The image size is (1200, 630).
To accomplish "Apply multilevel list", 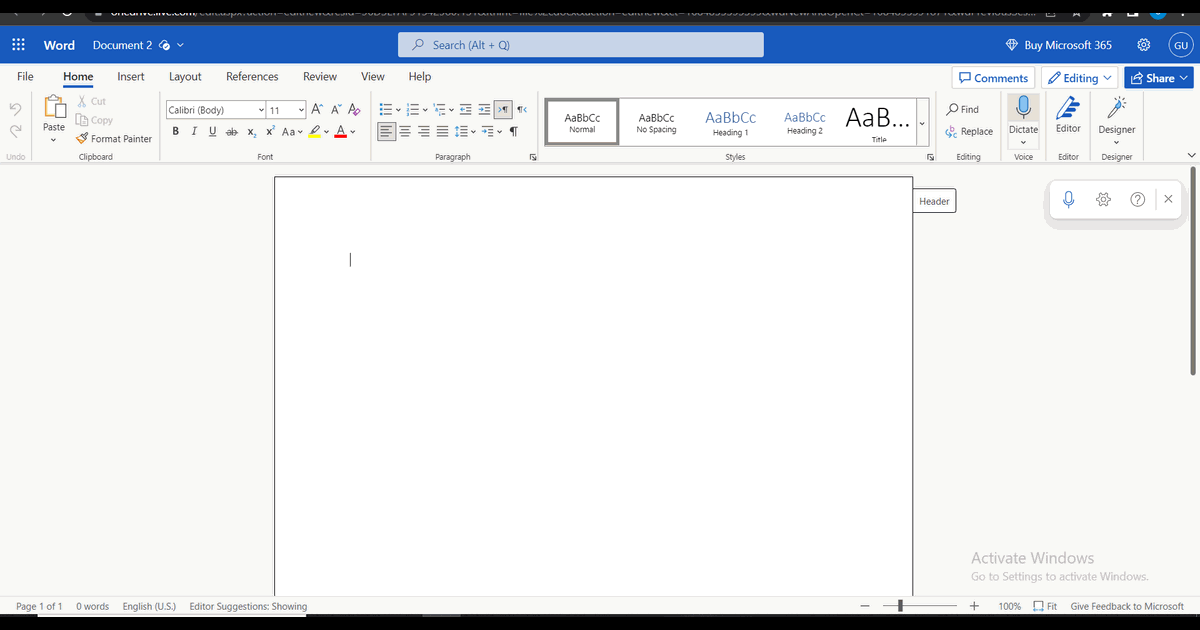I will click(439, 109).
